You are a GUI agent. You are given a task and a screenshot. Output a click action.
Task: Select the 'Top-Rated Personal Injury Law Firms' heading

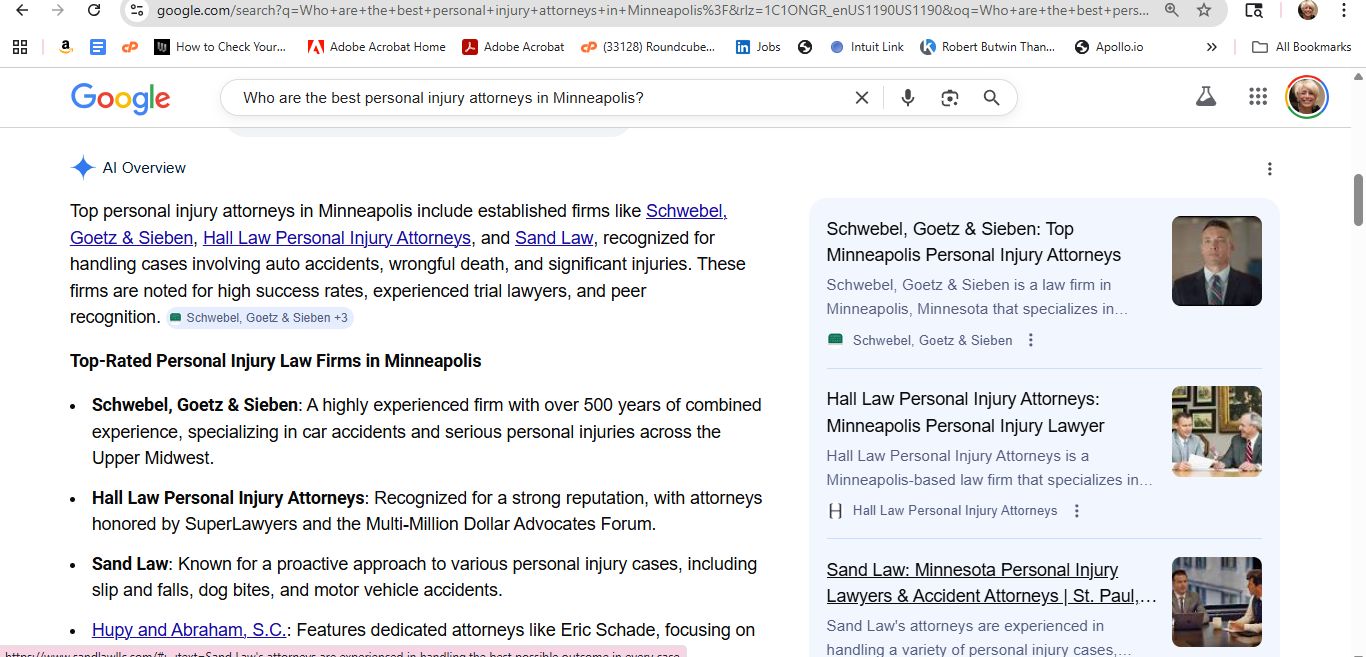tap(276, 361)
